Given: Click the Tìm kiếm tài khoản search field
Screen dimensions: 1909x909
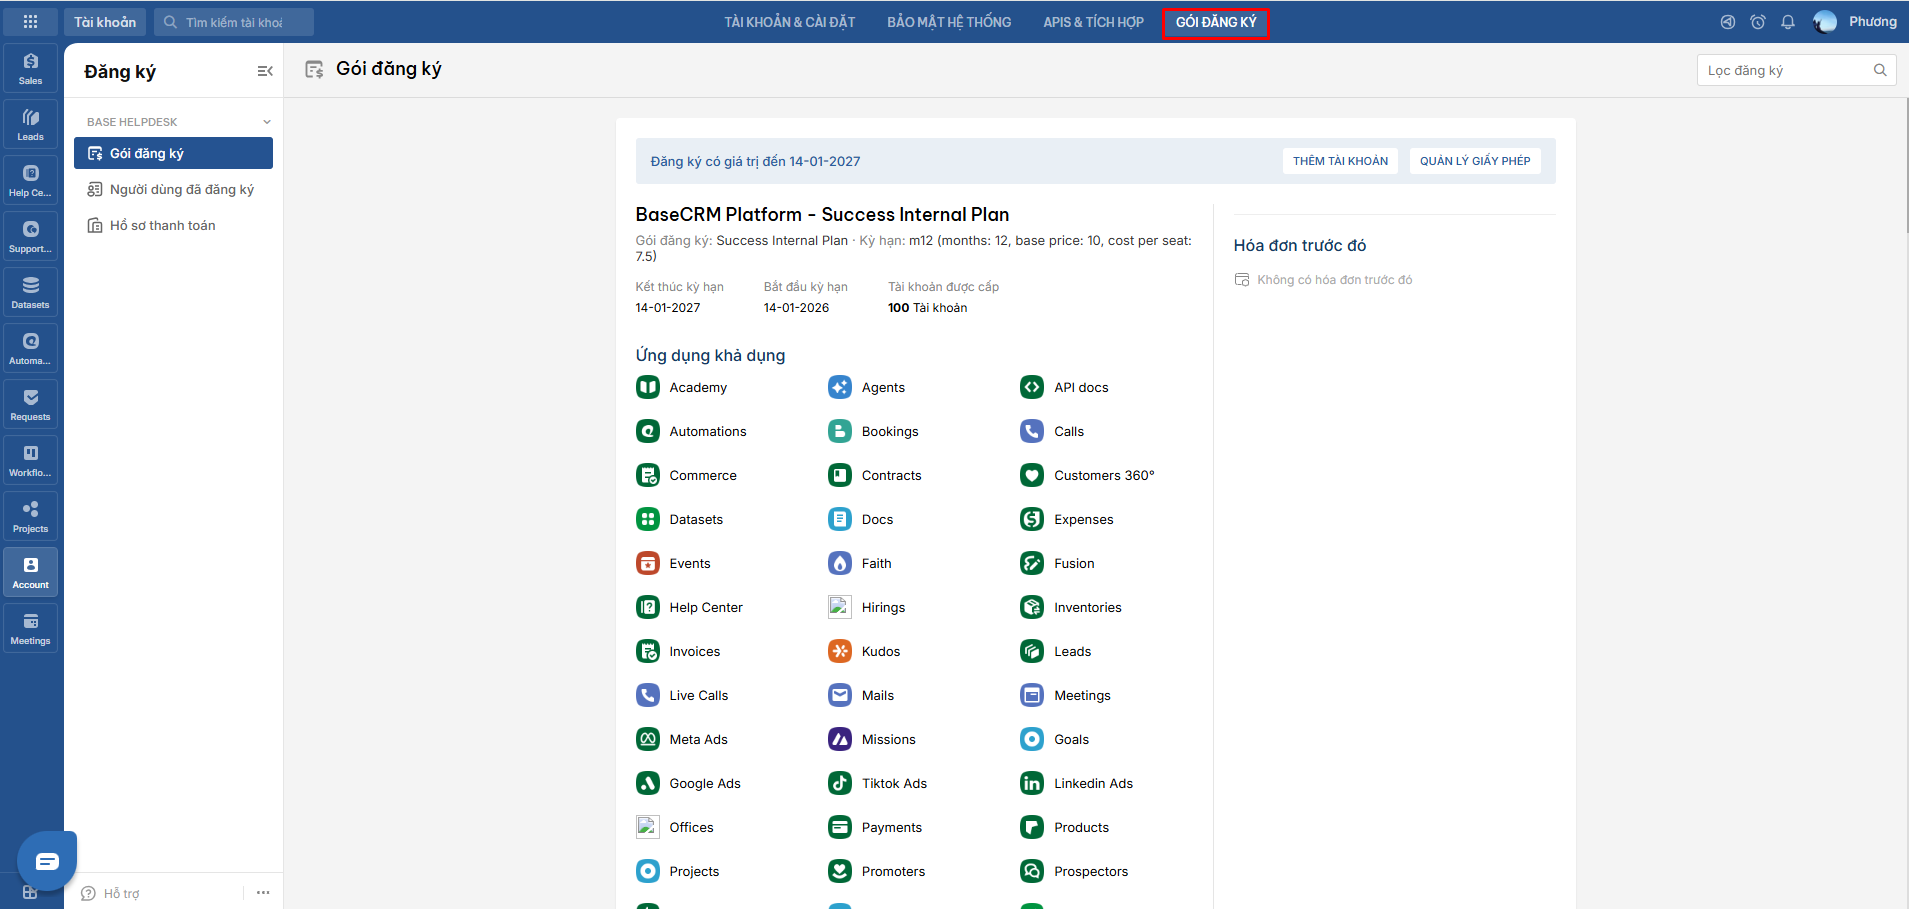Looking at the screenshot, I should pos(234,22).
